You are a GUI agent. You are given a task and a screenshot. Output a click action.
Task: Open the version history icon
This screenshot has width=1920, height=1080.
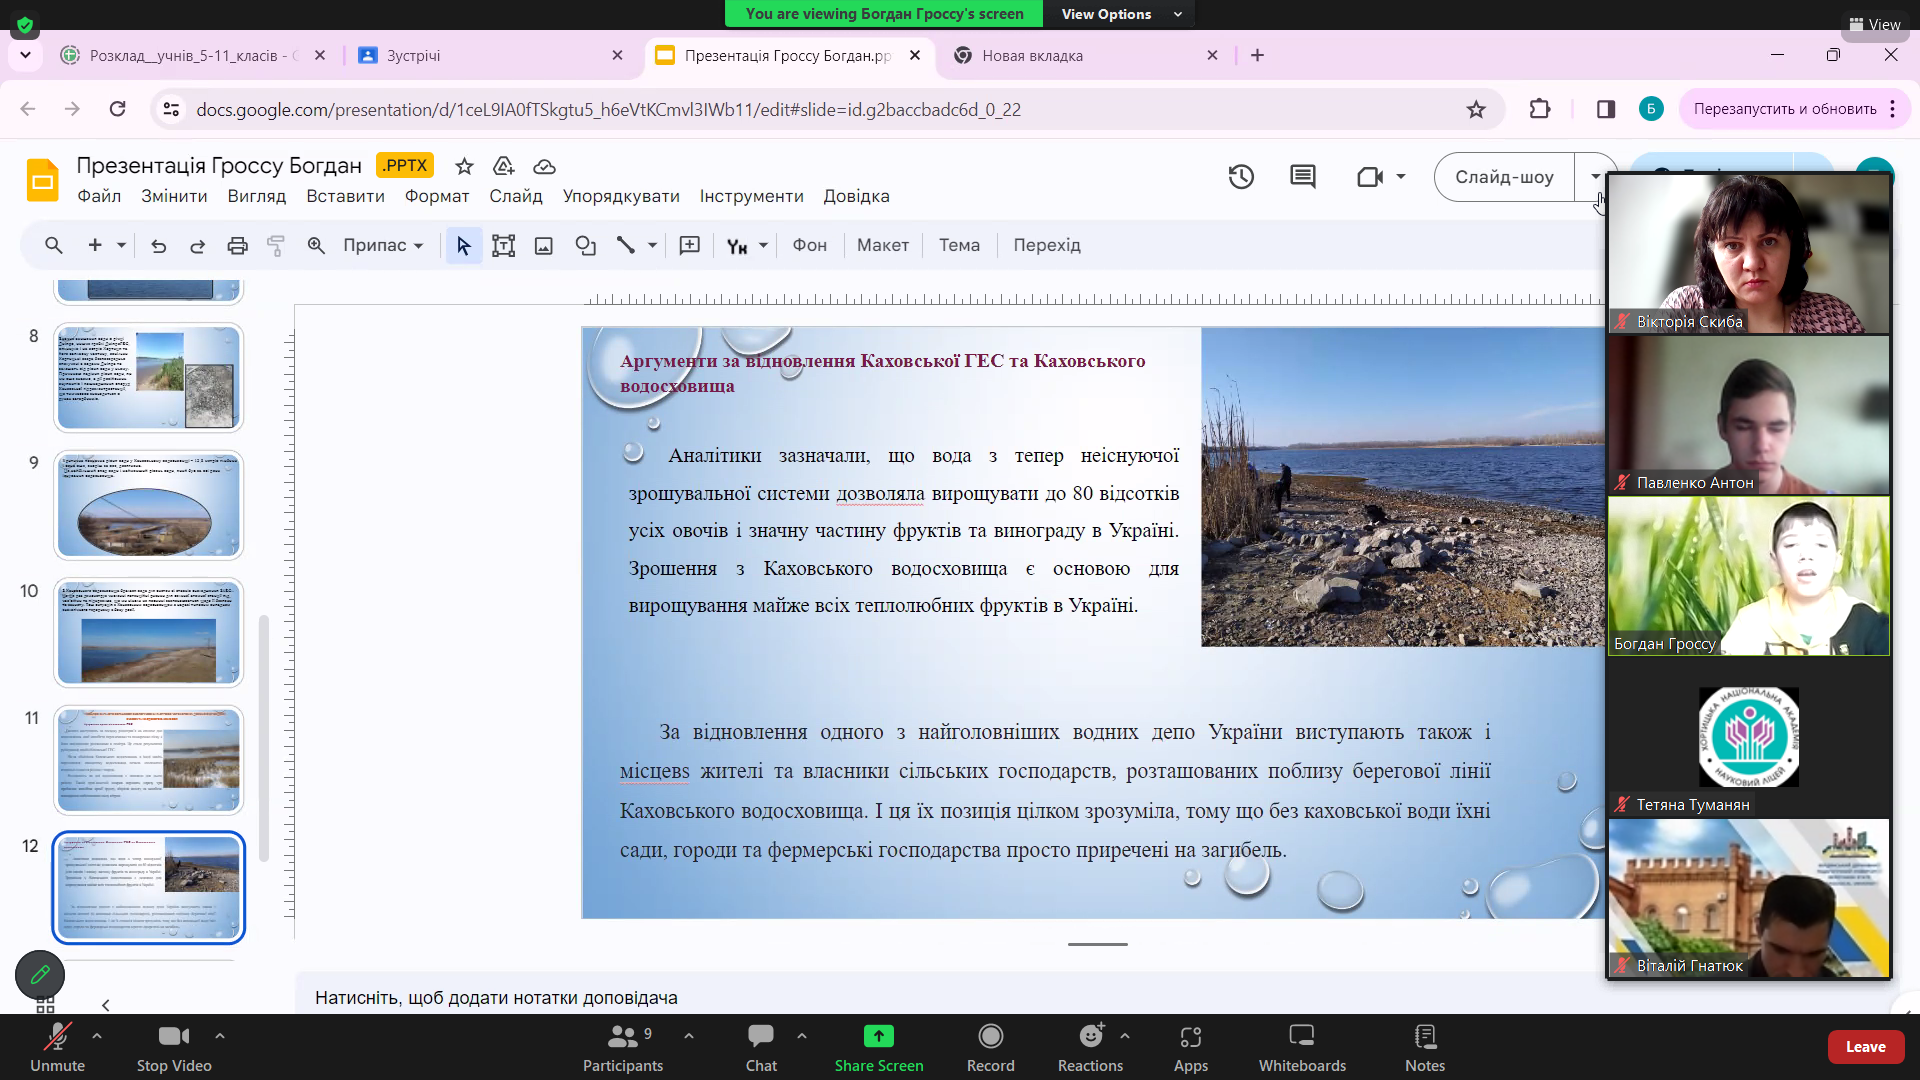(x=1241, y=176)
